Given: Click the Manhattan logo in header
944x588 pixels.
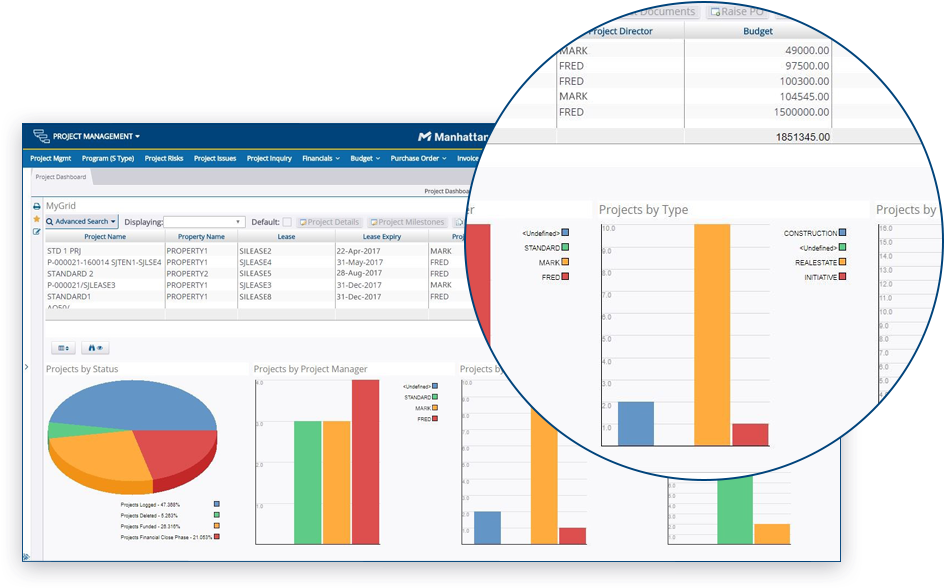Looking at the screenshot, I should [450, 137].
